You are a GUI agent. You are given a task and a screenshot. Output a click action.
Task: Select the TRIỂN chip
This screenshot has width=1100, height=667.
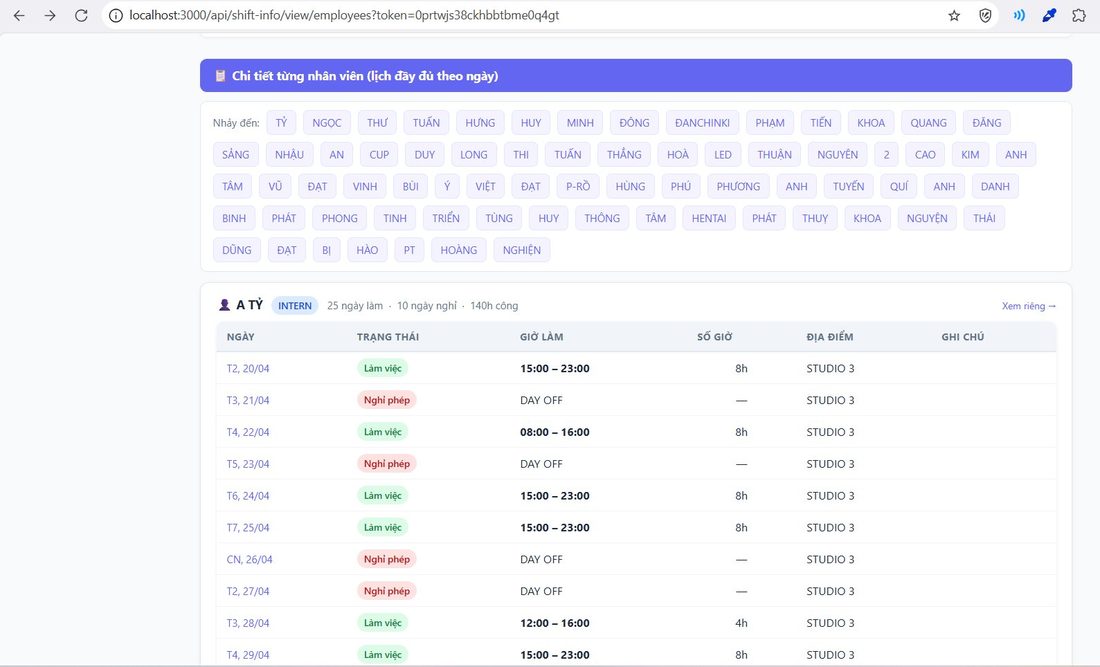(445, 218)
